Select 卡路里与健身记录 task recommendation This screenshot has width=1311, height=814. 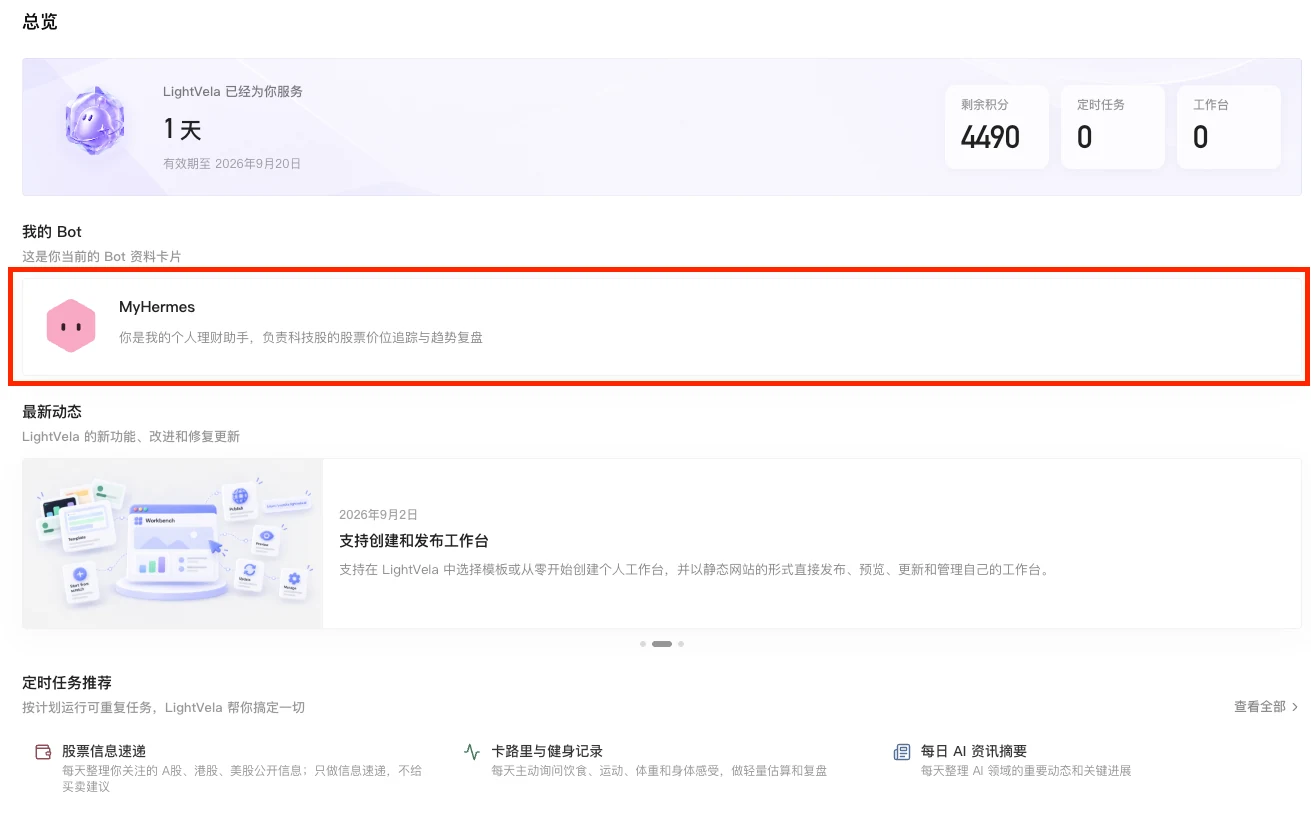tap(547, 751)
